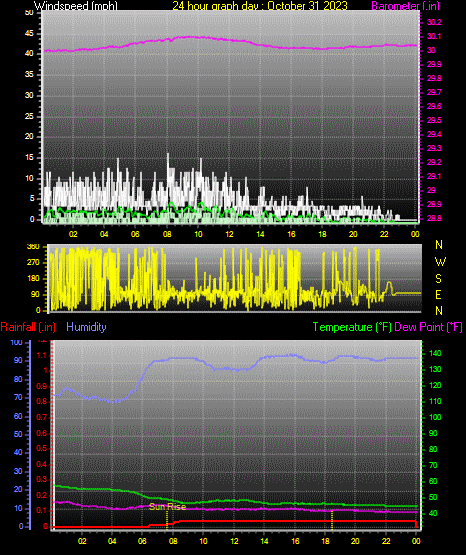Image resolution: width=466 pixels, height=555 pixels.
Task: Click the Windspeed (mph) axis title
Action: coord(75,5)
